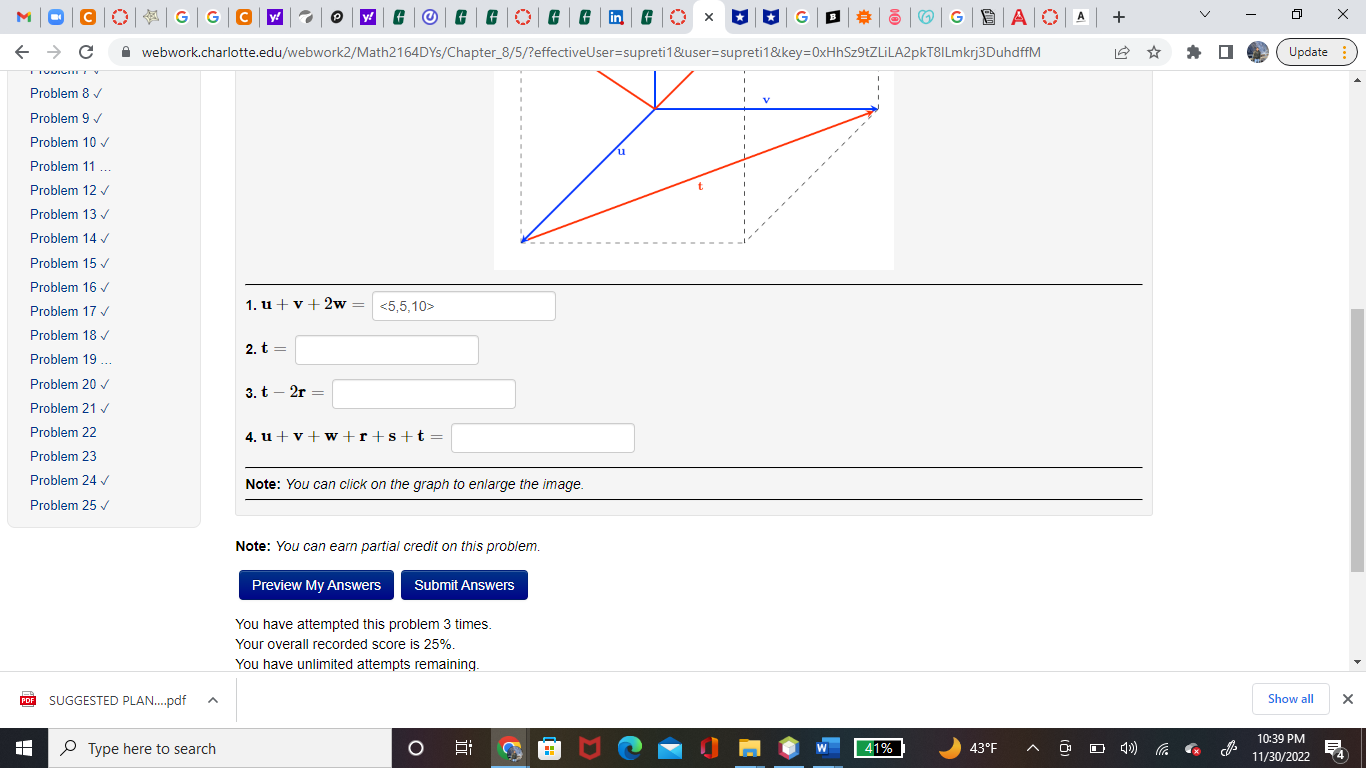Open Problem 25 in the sidebar
The width and height of the screenshot is (1366, 768).
pyautogui.click(x=70, y=505)
